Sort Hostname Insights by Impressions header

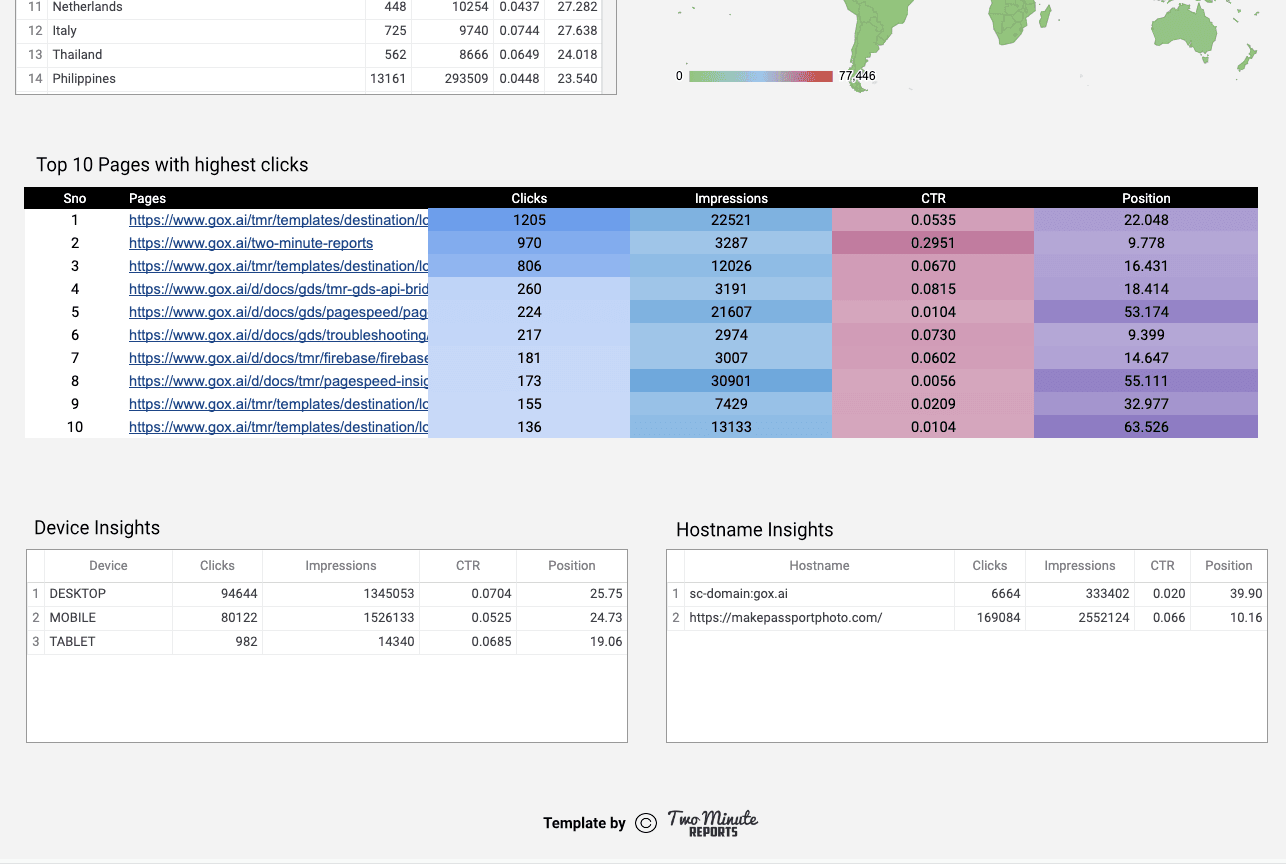[x=1080, y=566]
